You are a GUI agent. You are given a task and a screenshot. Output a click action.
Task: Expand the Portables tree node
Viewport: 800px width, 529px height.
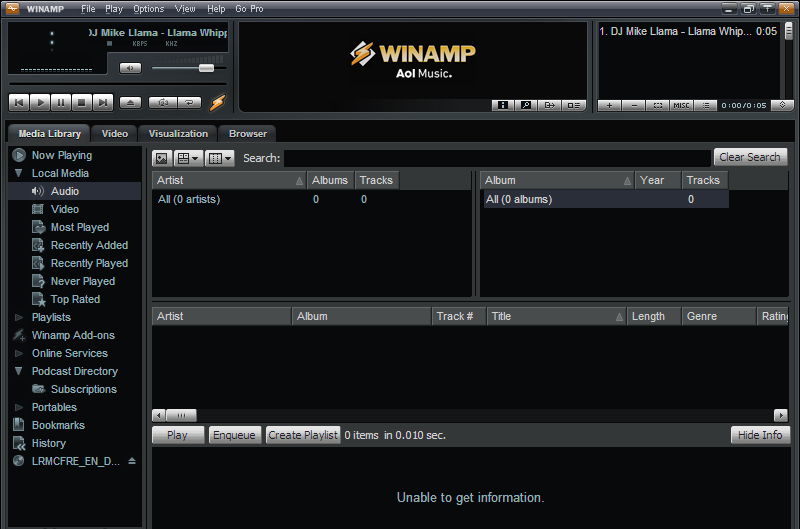coord(19,407)
